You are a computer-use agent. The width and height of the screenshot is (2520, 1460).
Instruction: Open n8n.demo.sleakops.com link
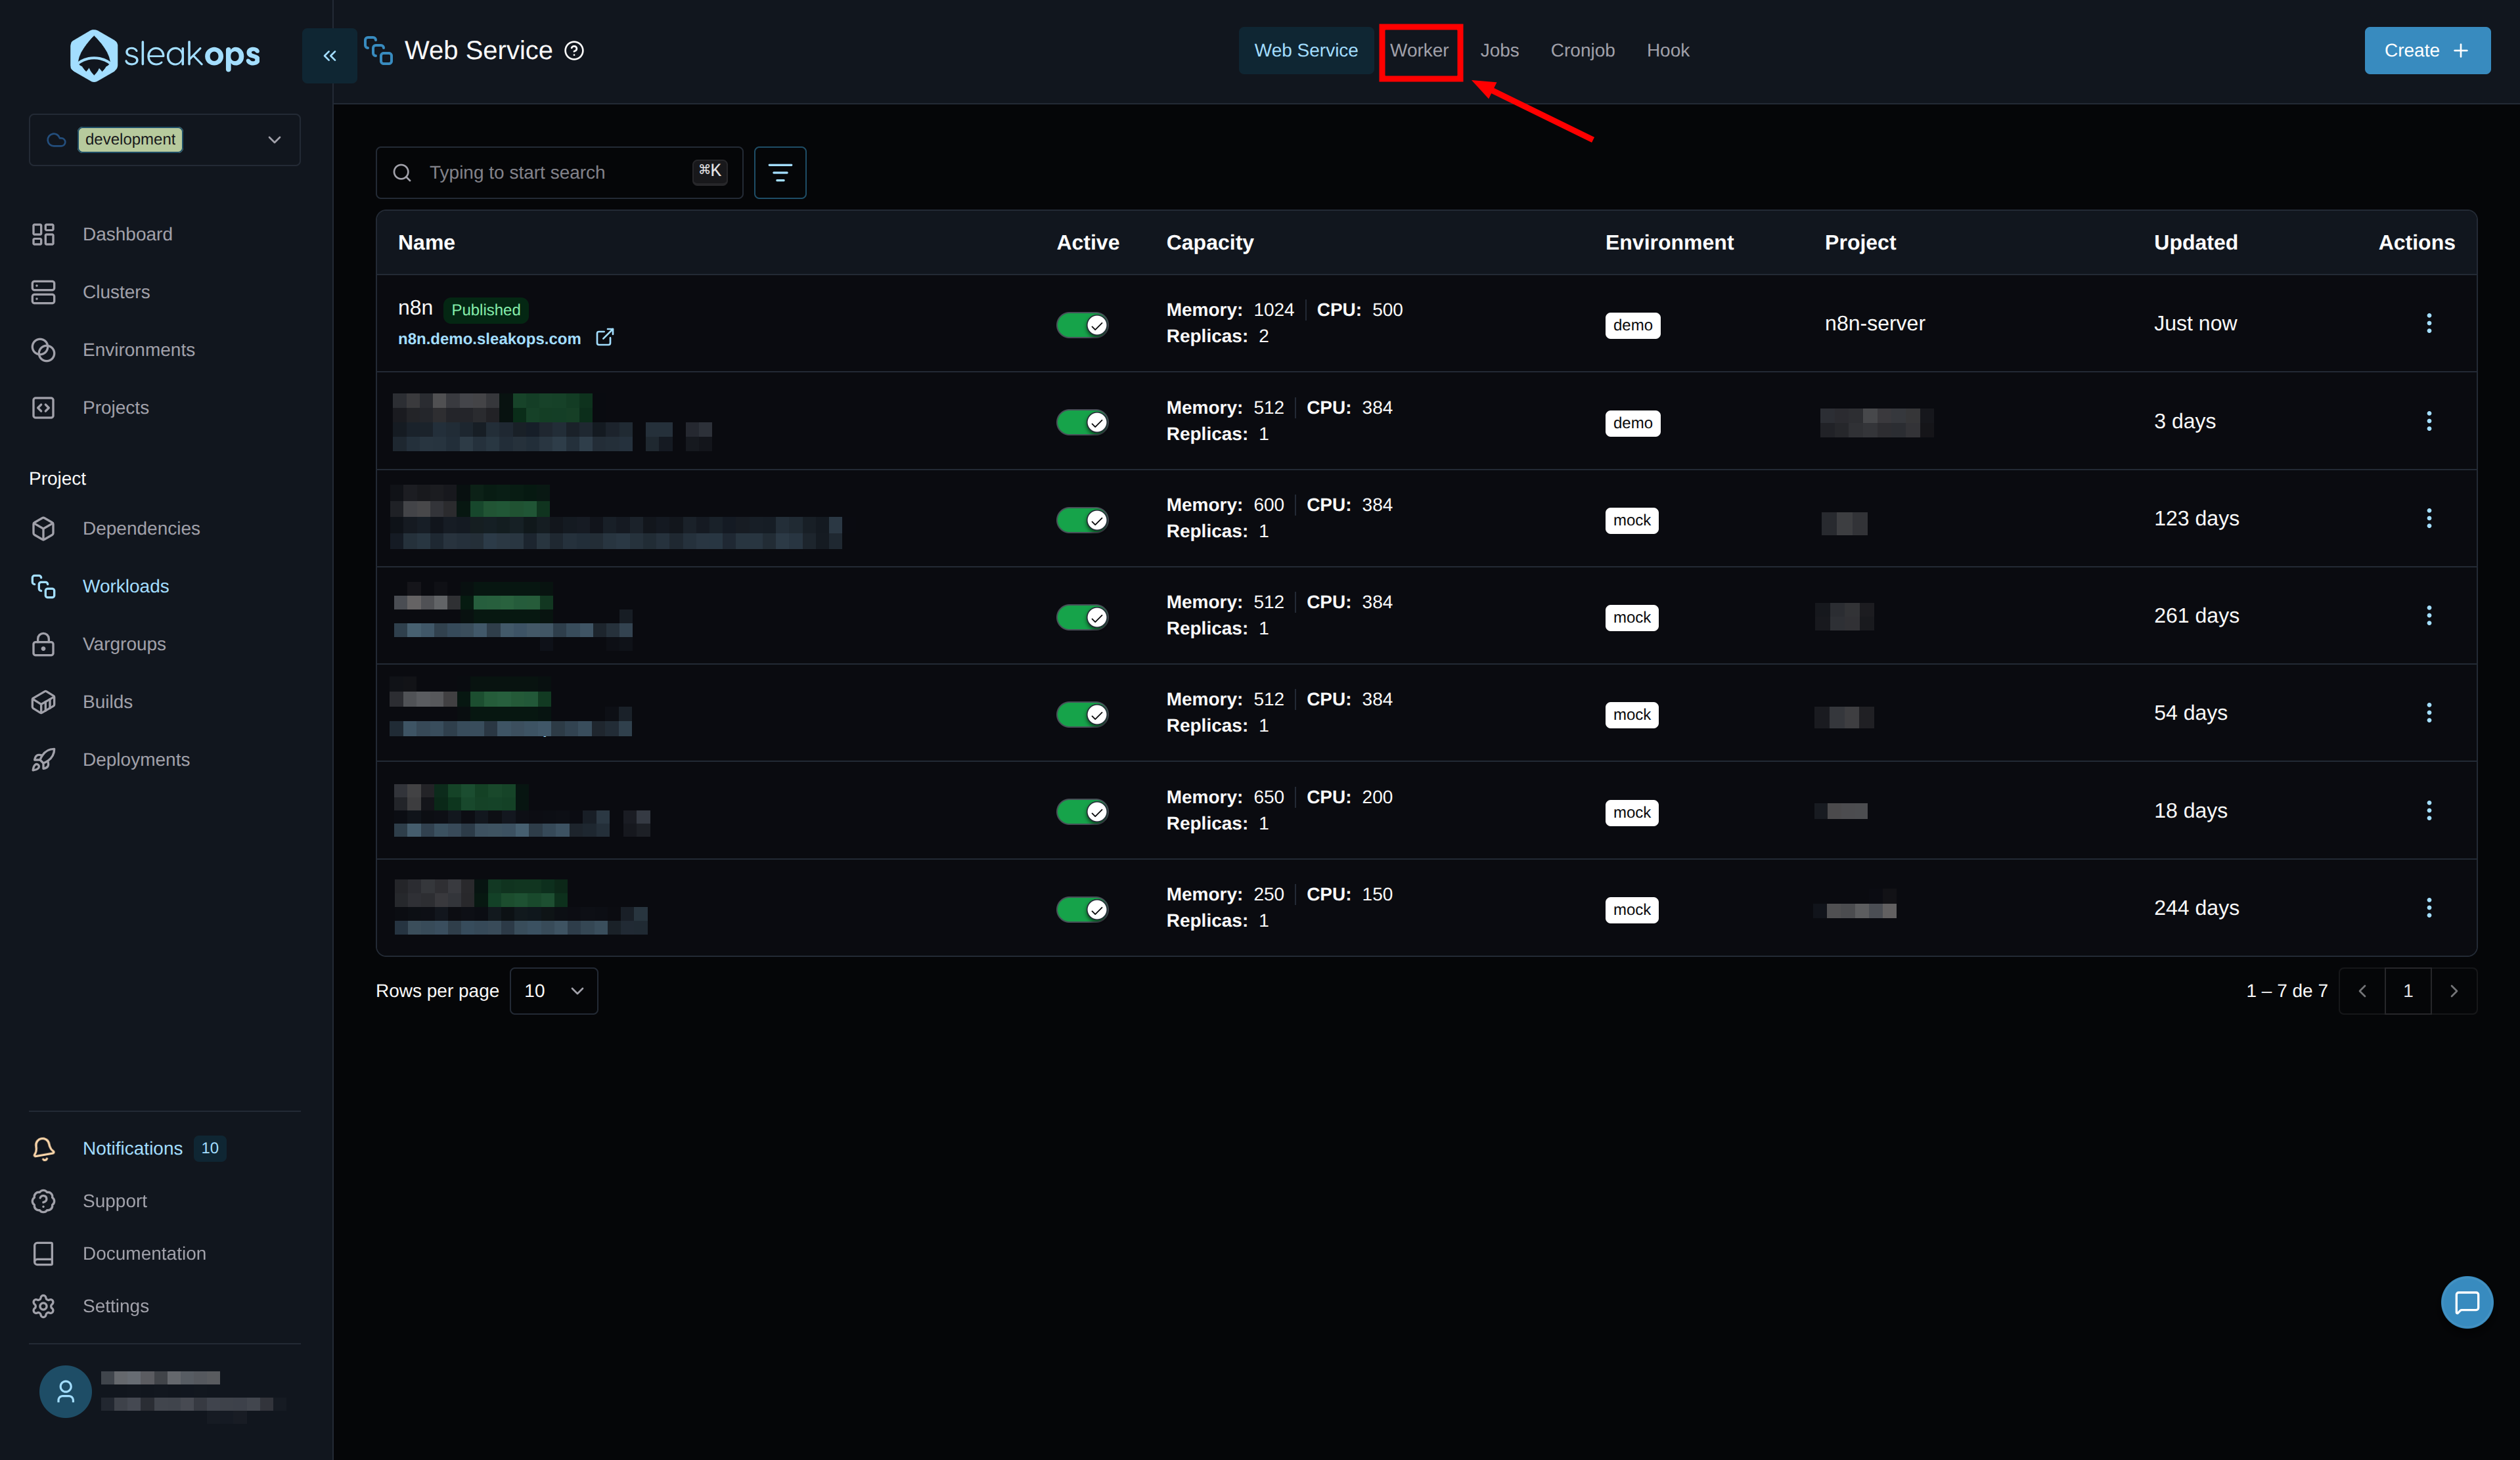[489, 339]
